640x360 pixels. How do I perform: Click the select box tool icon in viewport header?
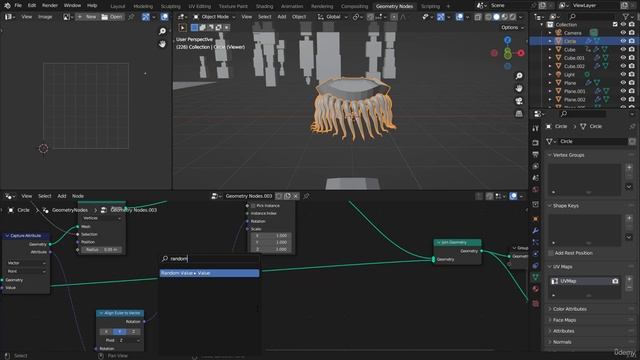(194, 27)
